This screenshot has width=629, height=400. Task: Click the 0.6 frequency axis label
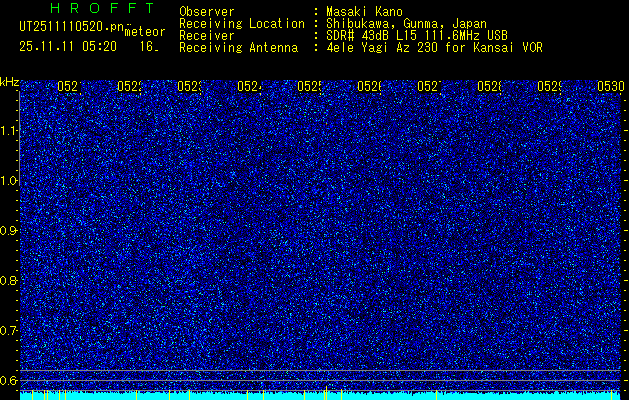[x=8, y=380]
